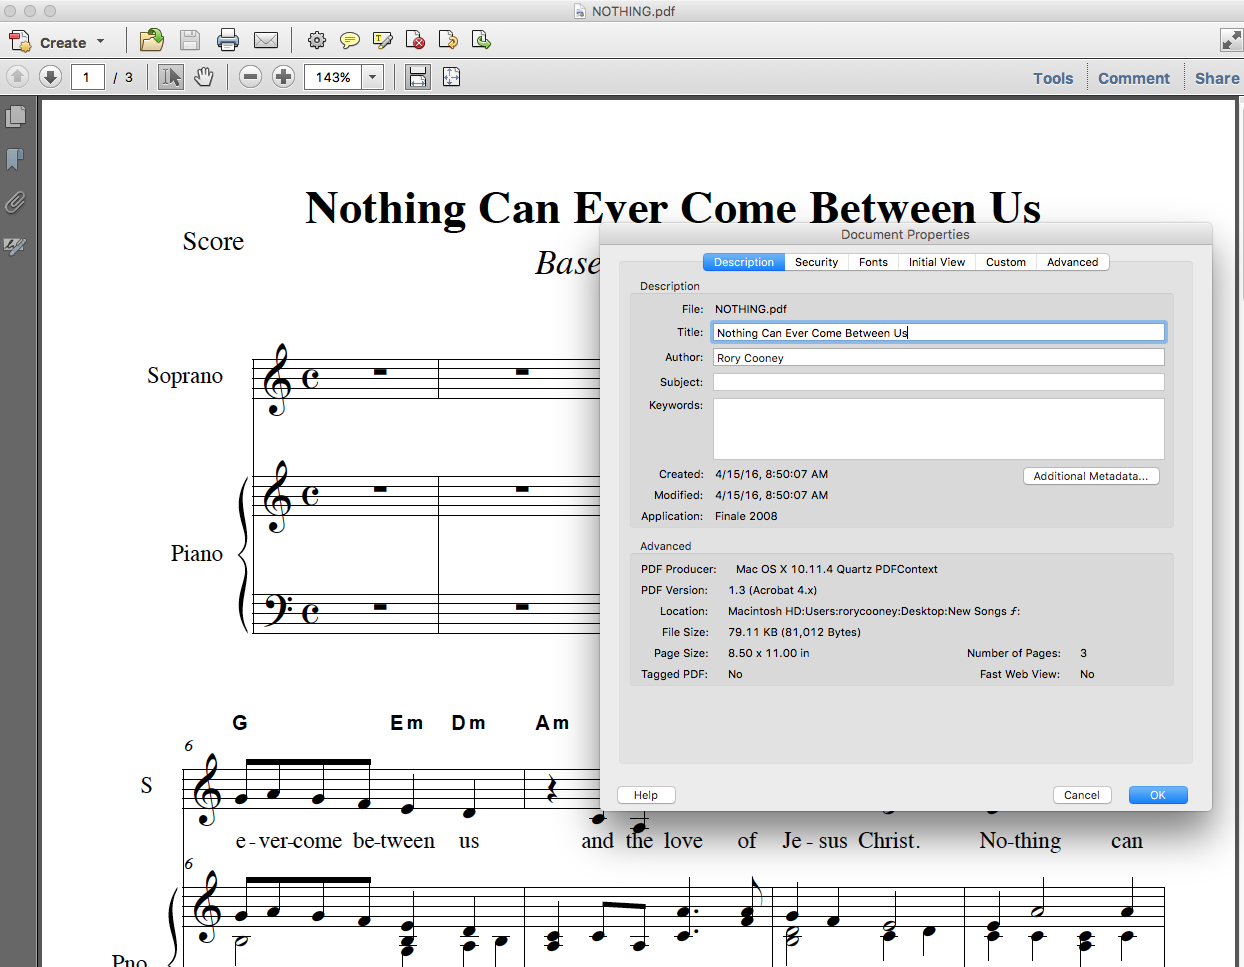1244x967 pixels.
Task: Print the document with printer icon
Action: [x=228, y=40]
